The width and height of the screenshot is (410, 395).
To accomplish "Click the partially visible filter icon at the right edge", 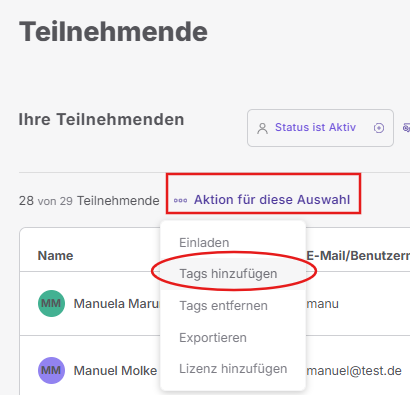I will coord(406,128).
